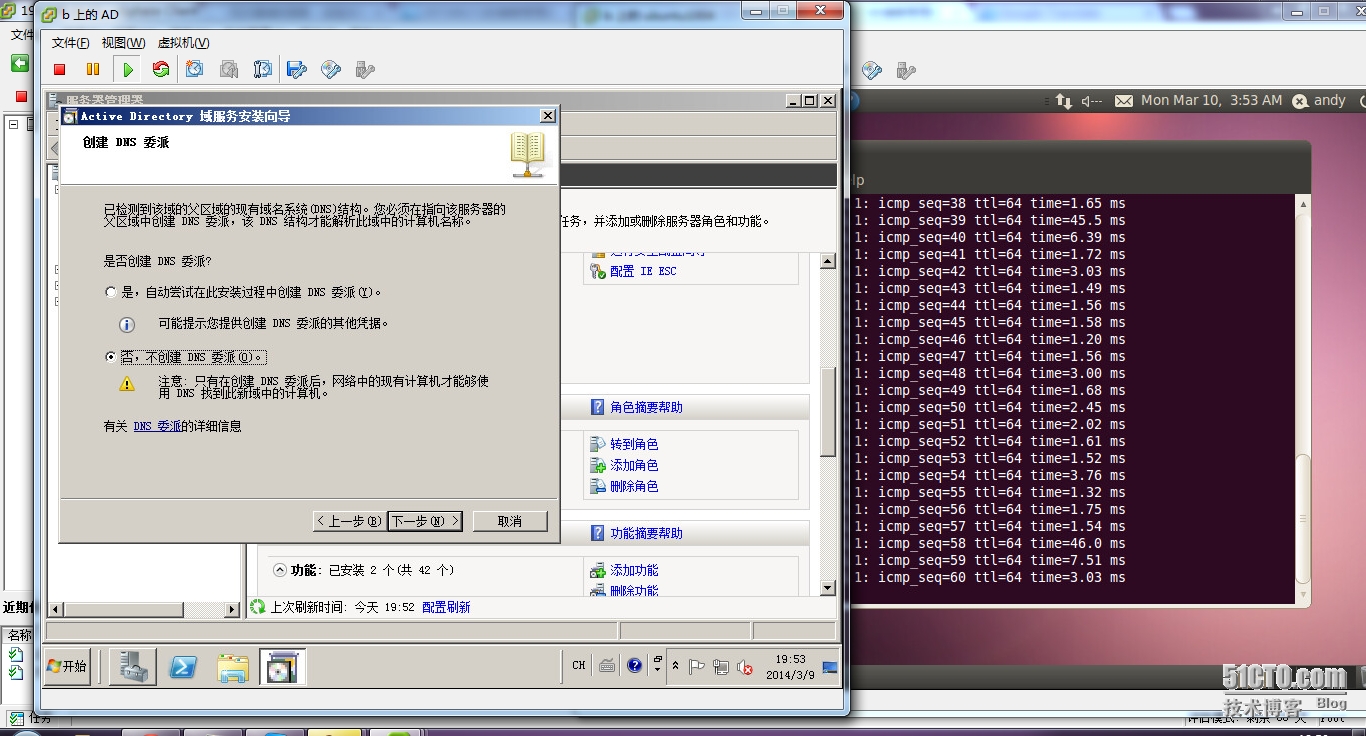The height and width of the screenshot is (736, 1366).
Task: Click the Ubuntu network arrows indicator
Action: [1063, 100]
